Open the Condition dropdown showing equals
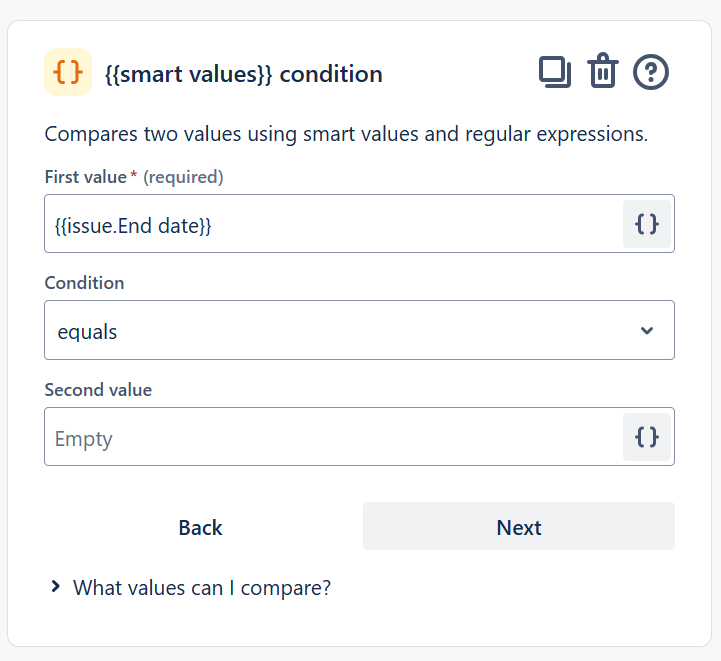The image size is (721, 661). 340,331
